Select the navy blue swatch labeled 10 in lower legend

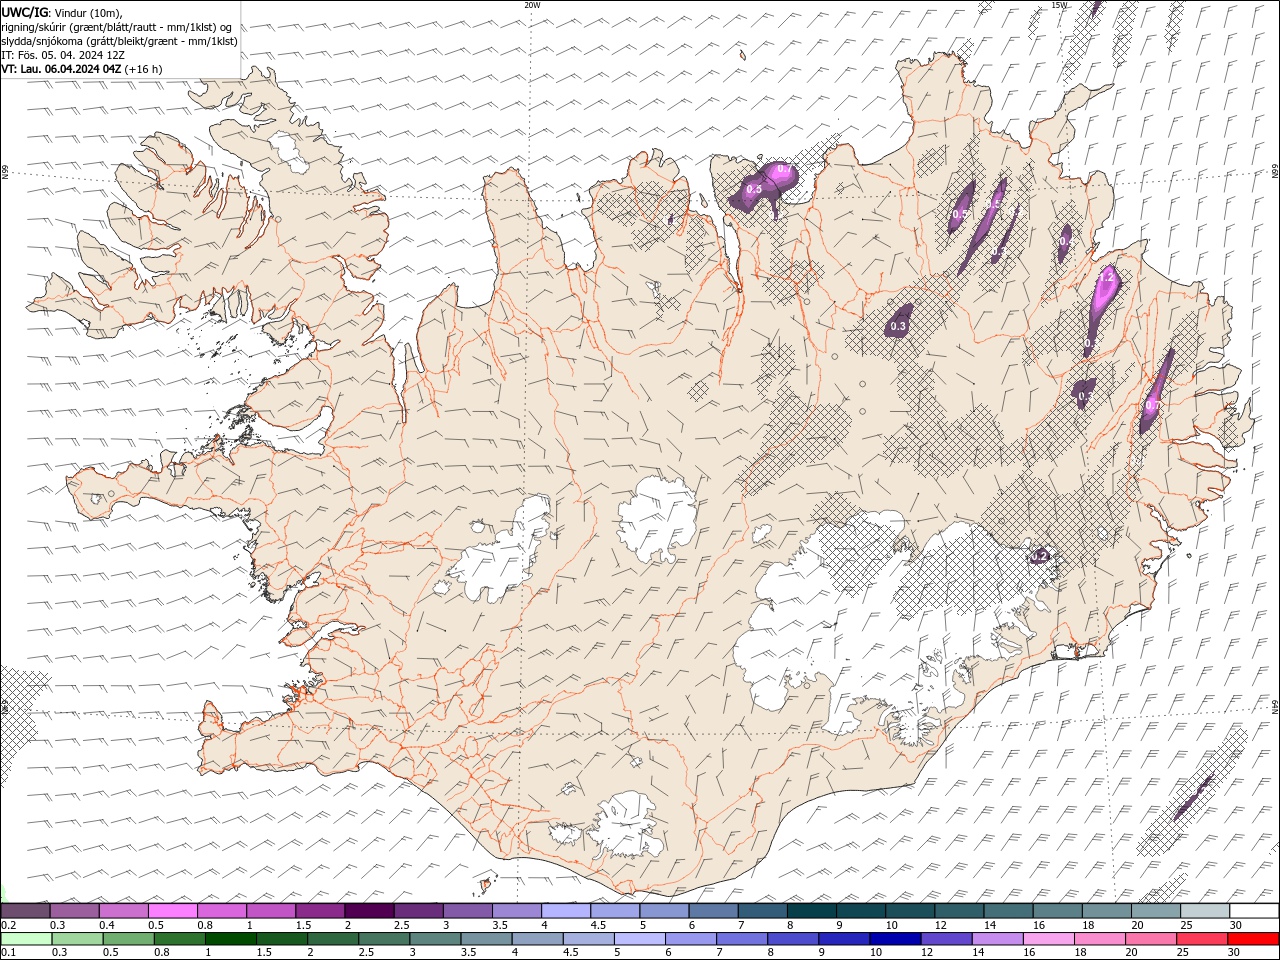pyautogui.click(x=894, y=939)
